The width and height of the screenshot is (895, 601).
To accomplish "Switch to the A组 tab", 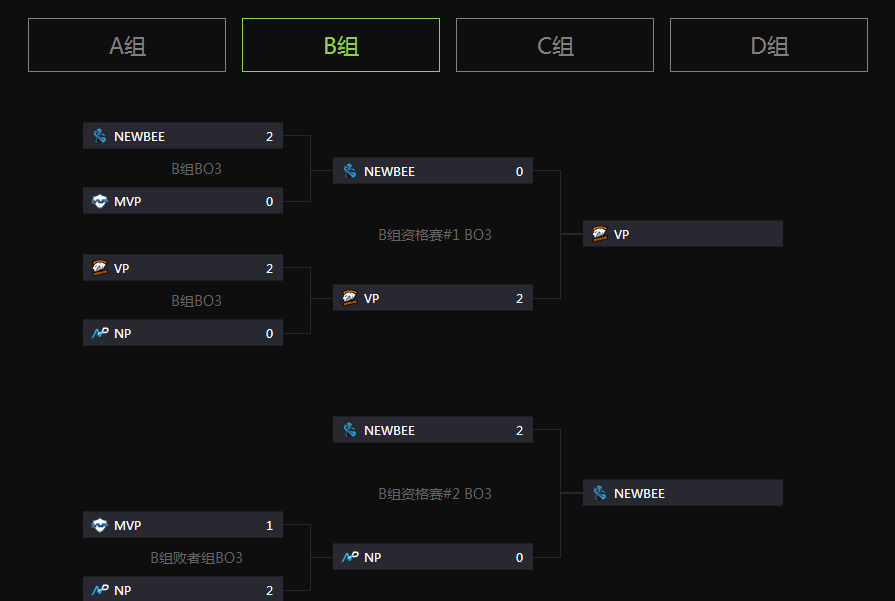I will [127, 45].
